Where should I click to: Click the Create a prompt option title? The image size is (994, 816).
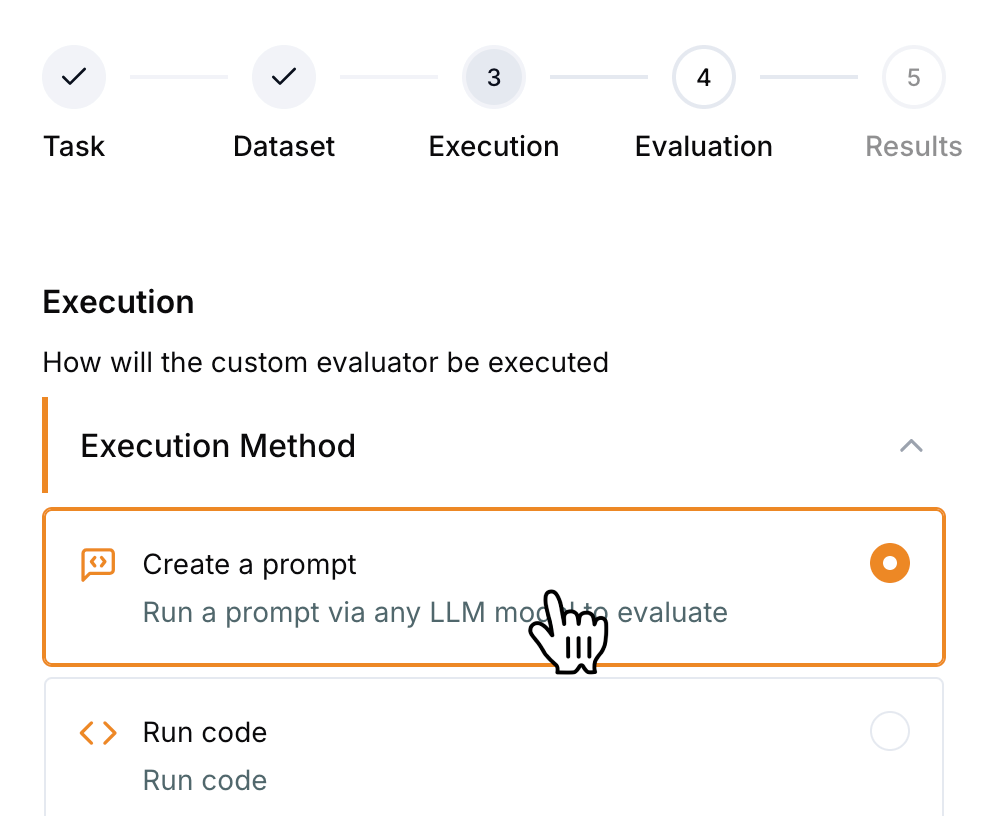250,565
